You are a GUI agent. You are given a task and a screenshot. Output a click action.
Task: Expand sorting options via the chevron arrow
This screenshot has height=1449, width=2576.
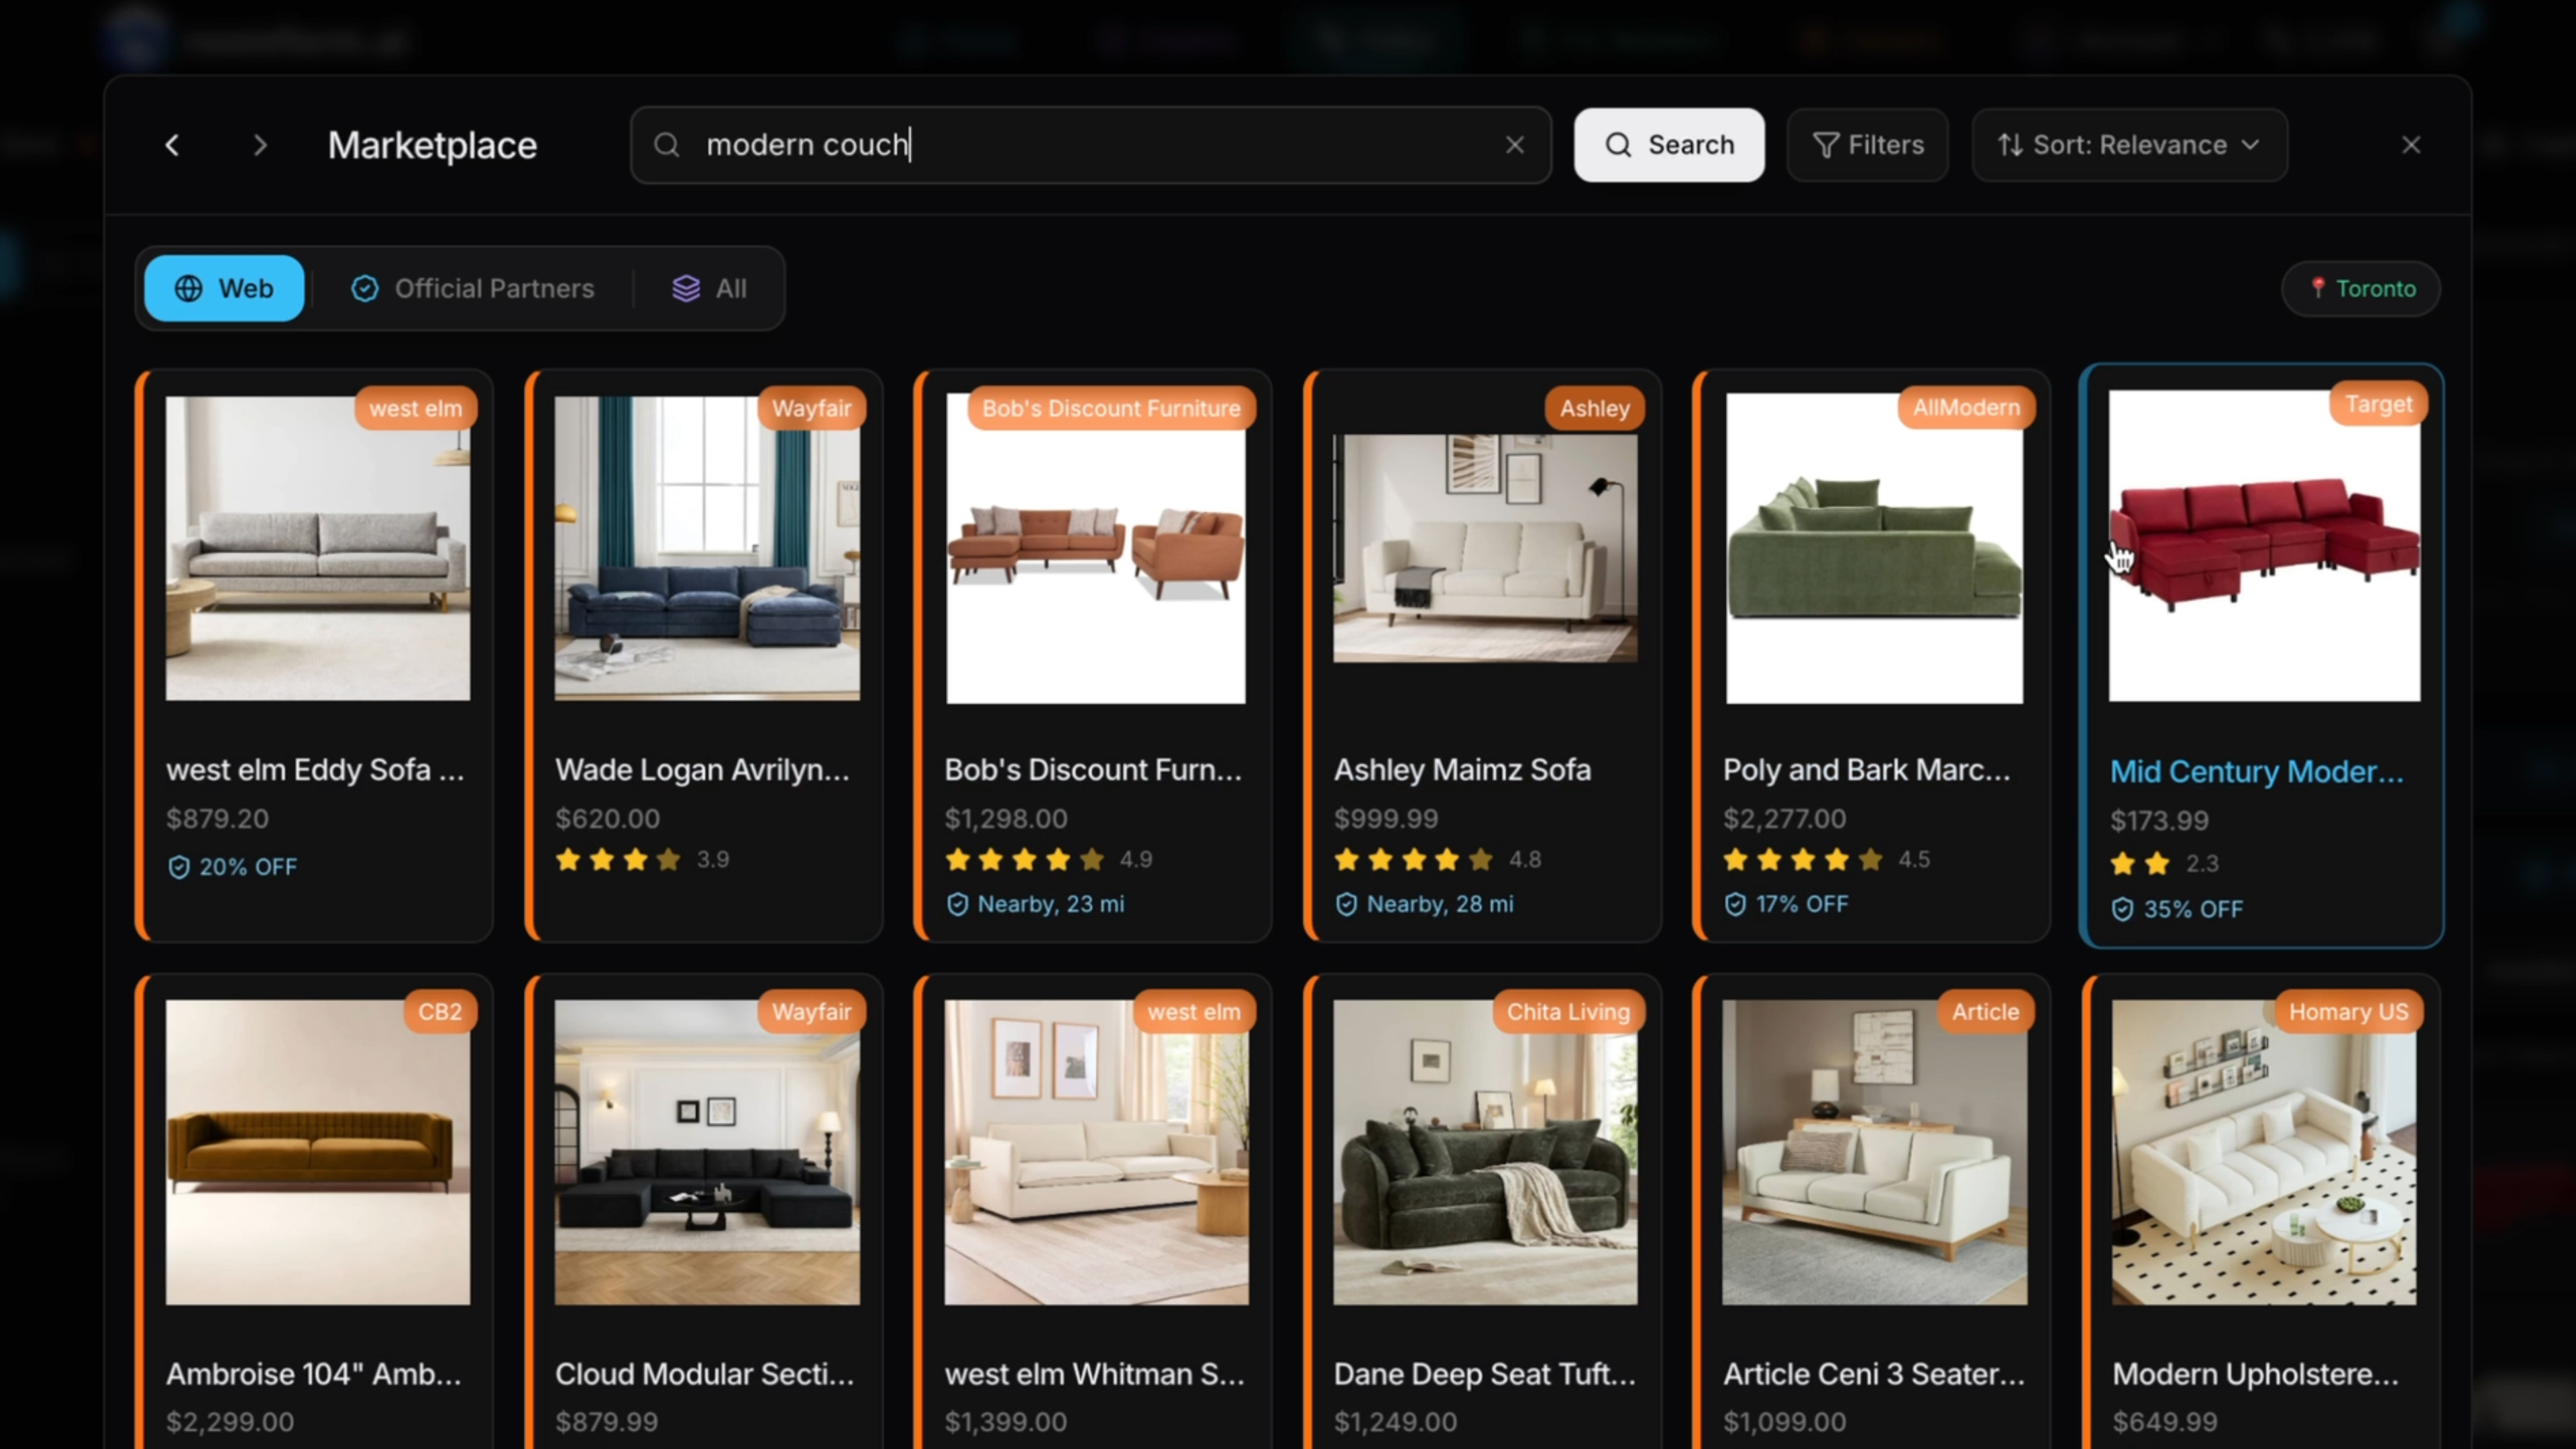click(x=2250, y=145)
